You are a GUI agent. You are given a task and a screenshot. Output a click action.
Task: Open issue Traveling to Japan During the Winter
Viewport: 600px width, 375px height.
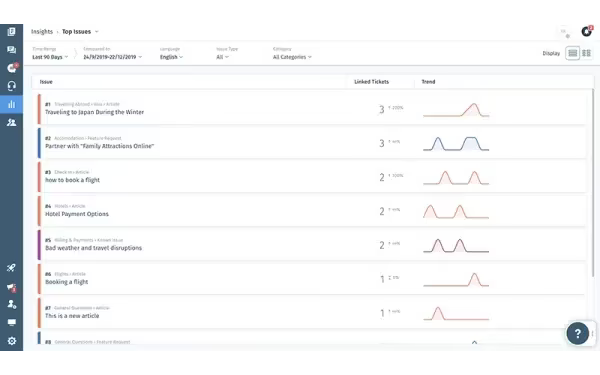[x=95, y=112]
